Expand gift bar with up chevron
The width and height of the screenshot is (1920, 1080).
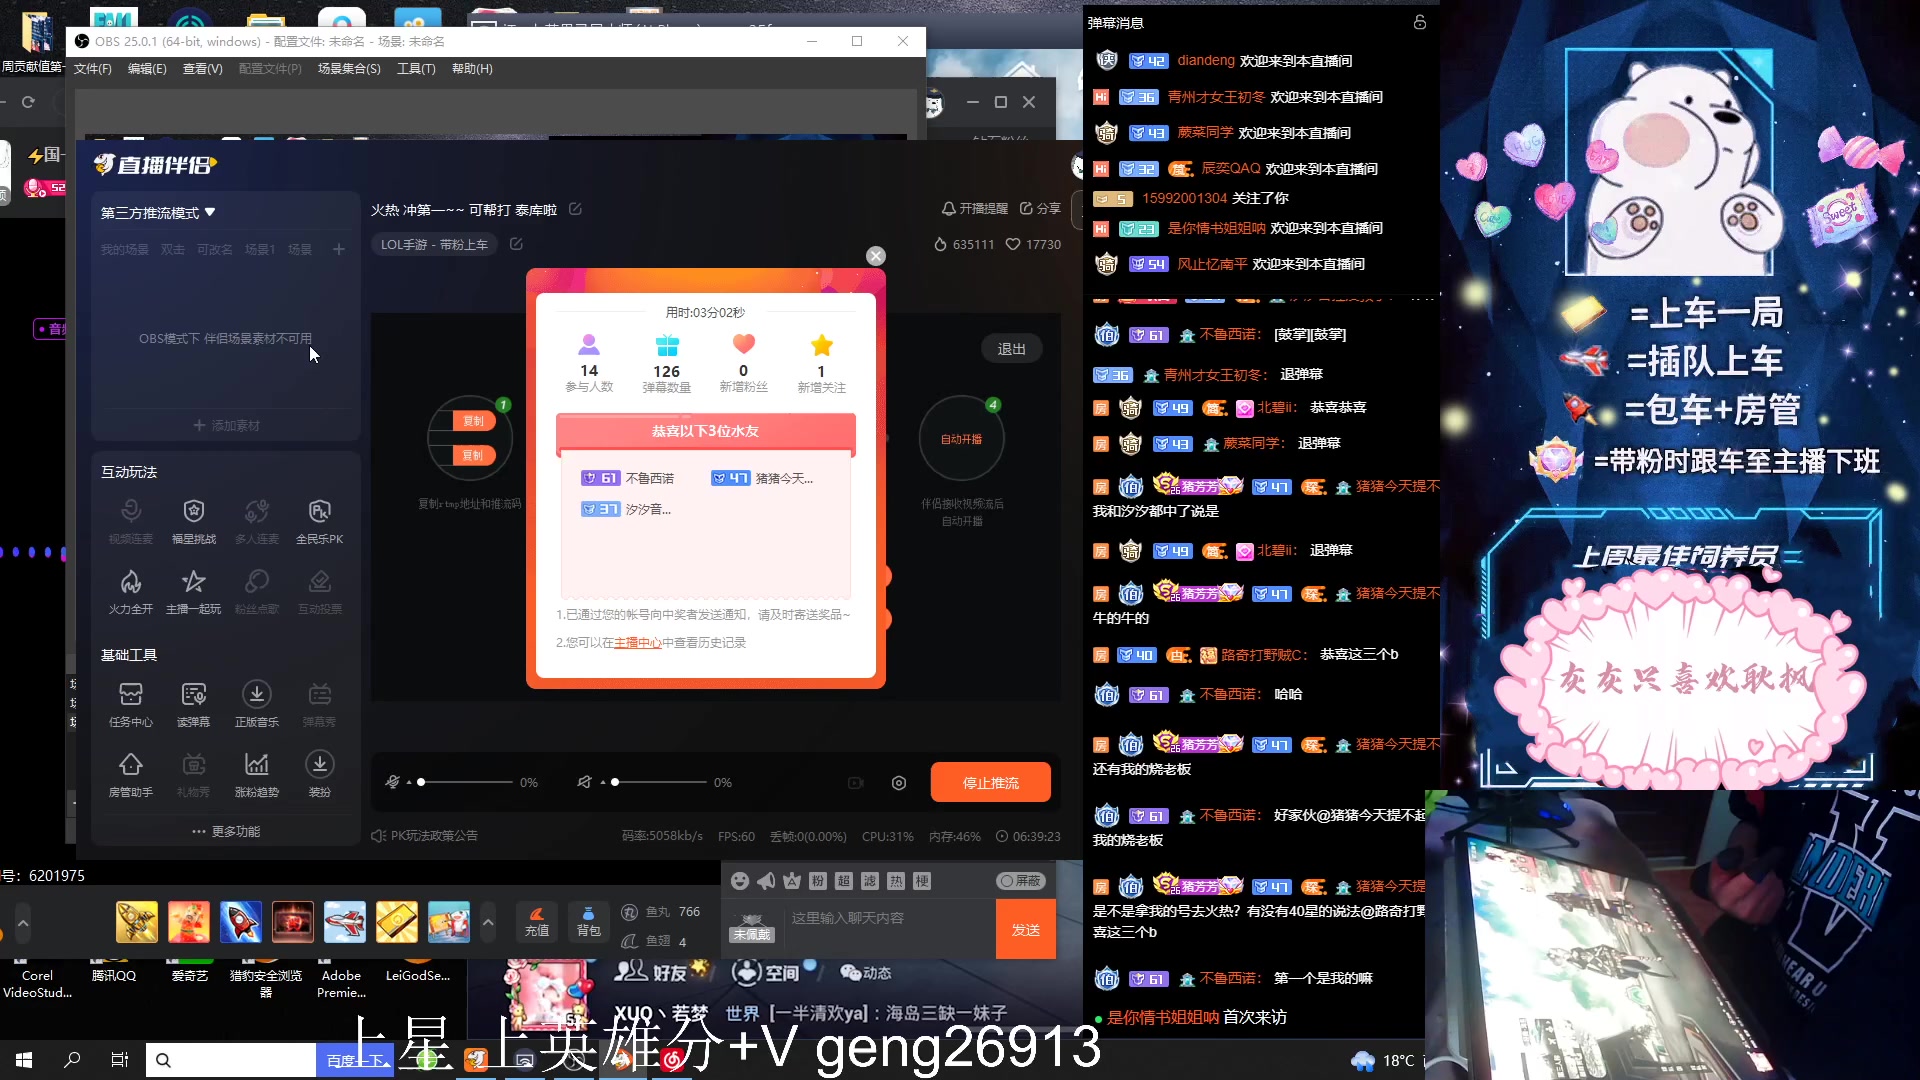[x=488, y=922]
